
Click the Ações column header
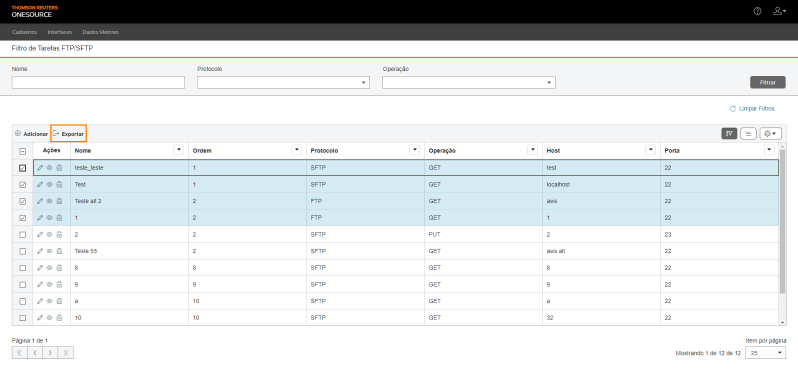point(51,150)
